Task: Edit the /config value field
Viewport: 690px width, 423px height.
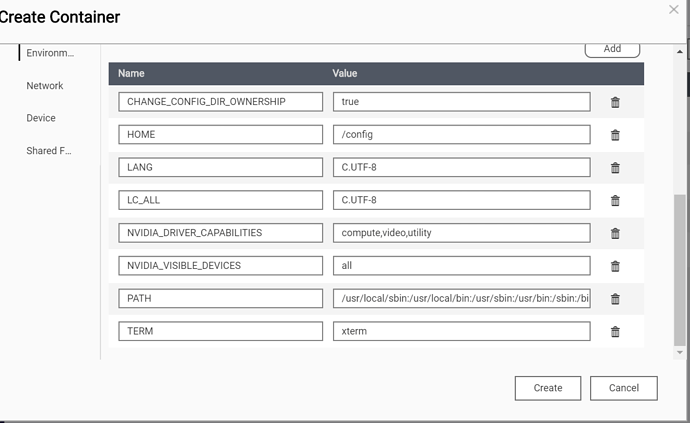Action: pyautogui.click(x=462, y=134)
